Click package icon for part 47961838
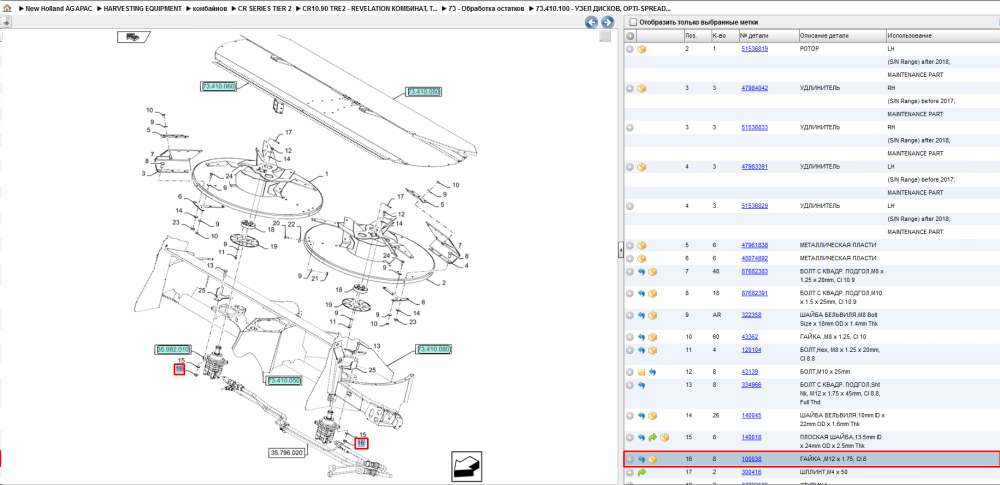 tap(642, 246)
